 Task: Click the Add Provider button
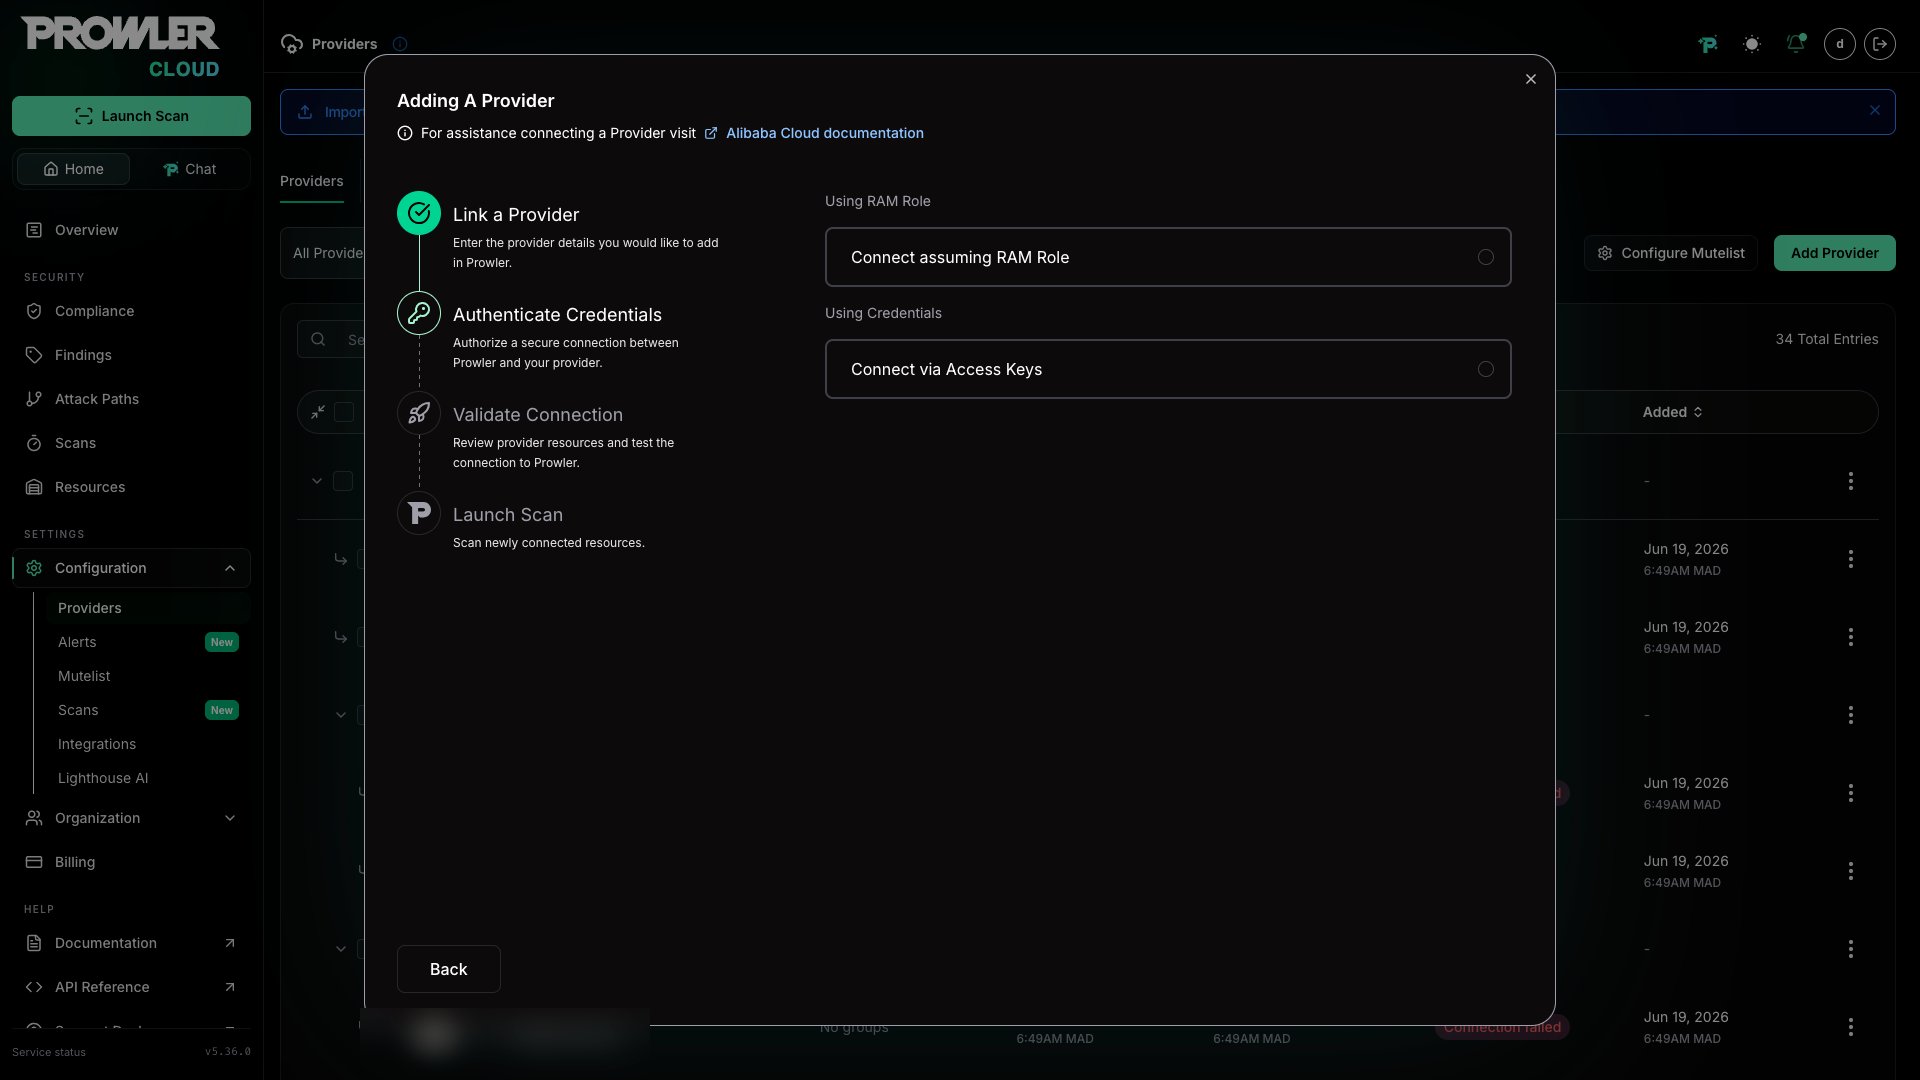point(1834,253)
